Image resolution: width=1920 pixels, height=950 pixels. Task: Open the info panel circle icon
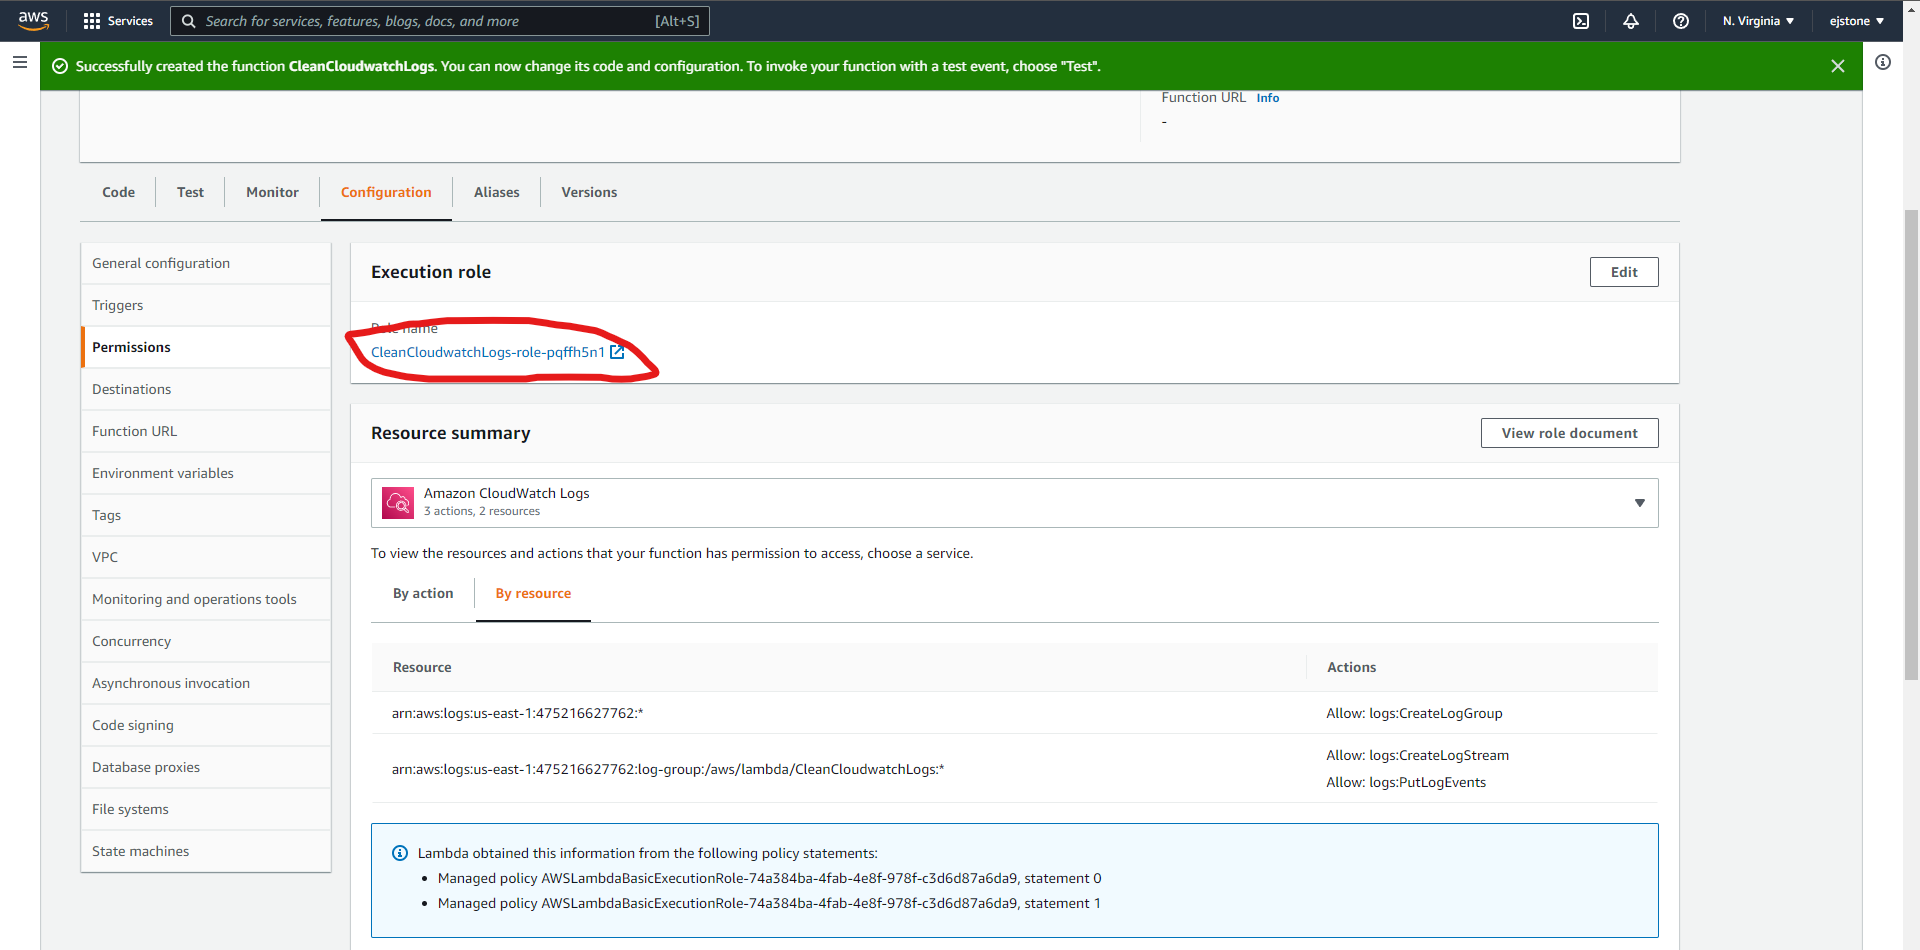coord(1883,62)
